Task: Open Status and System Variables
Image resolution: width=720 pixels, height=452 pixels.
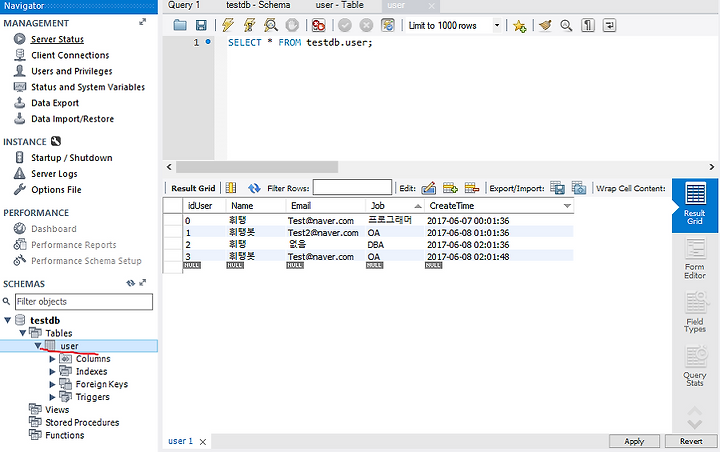Action: point(88,87)
